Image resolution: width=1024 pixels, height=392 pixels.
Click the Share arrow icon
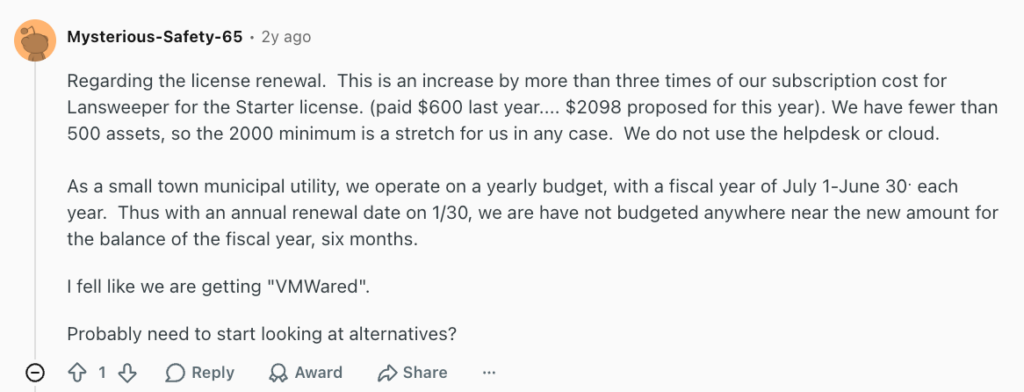(387, 373)
